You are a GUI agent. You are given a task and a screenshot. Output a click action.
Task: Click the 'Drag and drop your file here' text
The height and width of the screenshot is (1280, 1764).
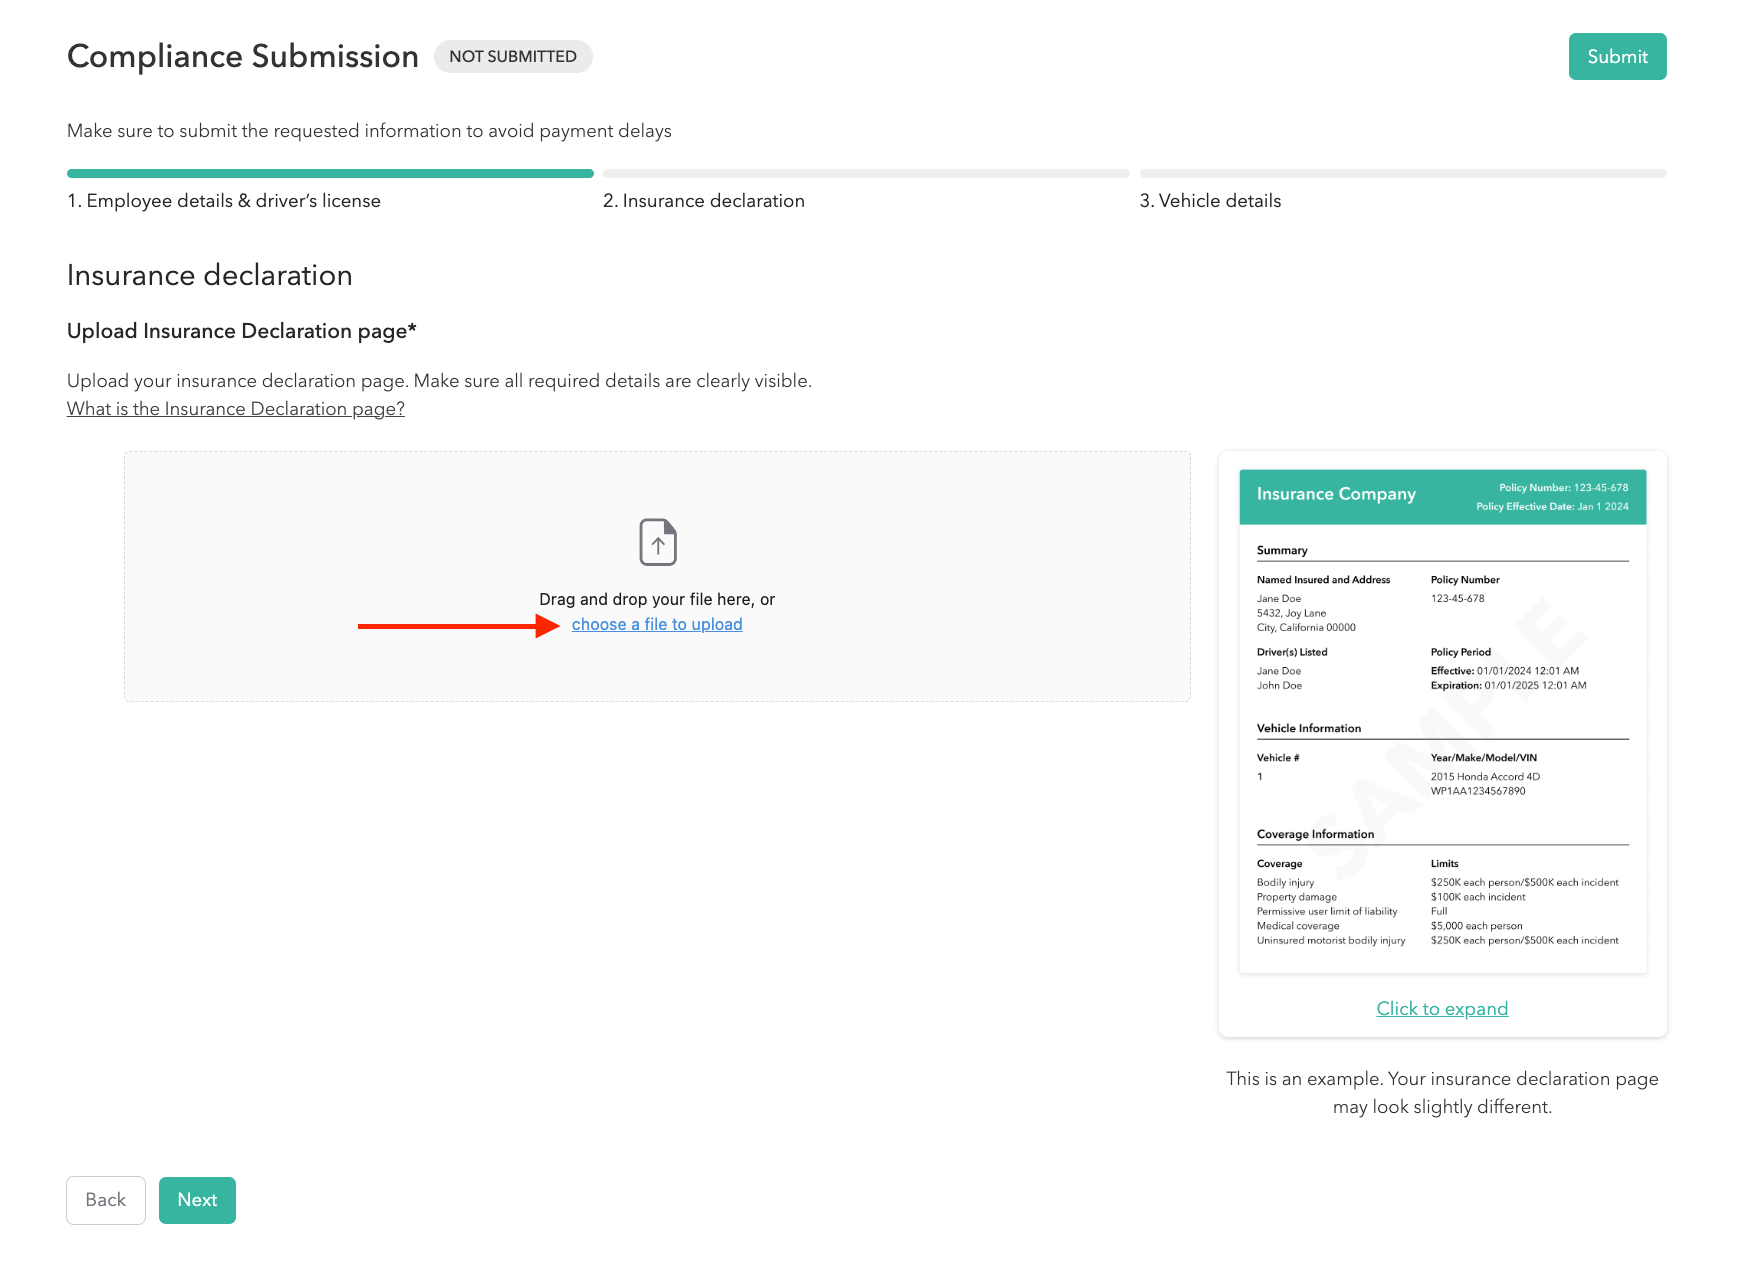(x=657, y=599)
